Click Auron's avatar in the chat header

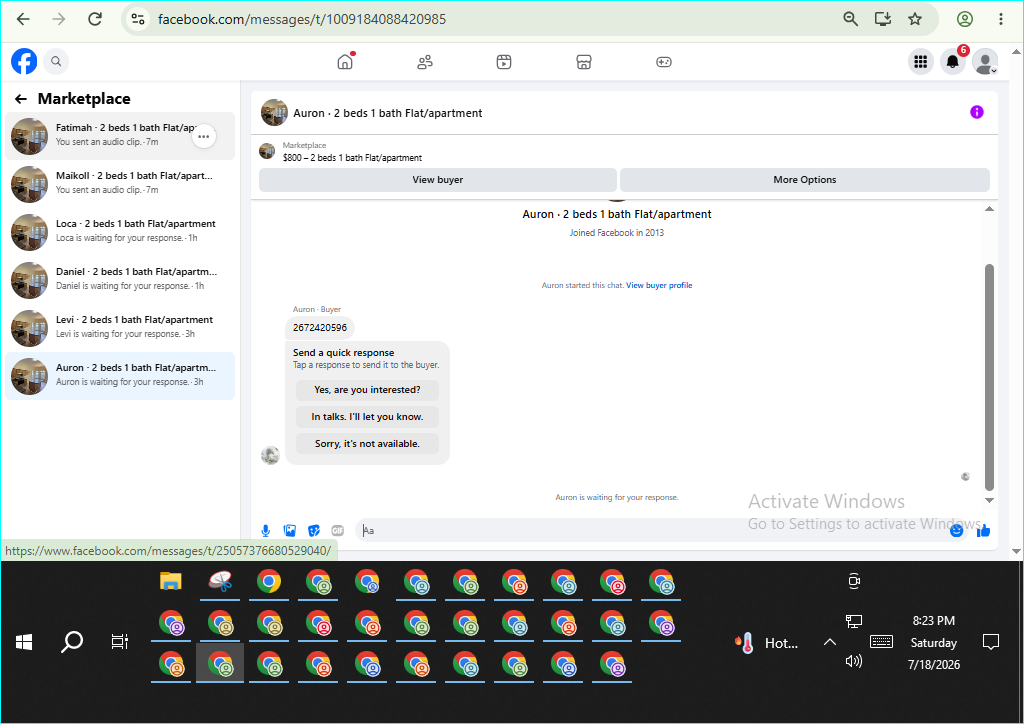(274, 112)
